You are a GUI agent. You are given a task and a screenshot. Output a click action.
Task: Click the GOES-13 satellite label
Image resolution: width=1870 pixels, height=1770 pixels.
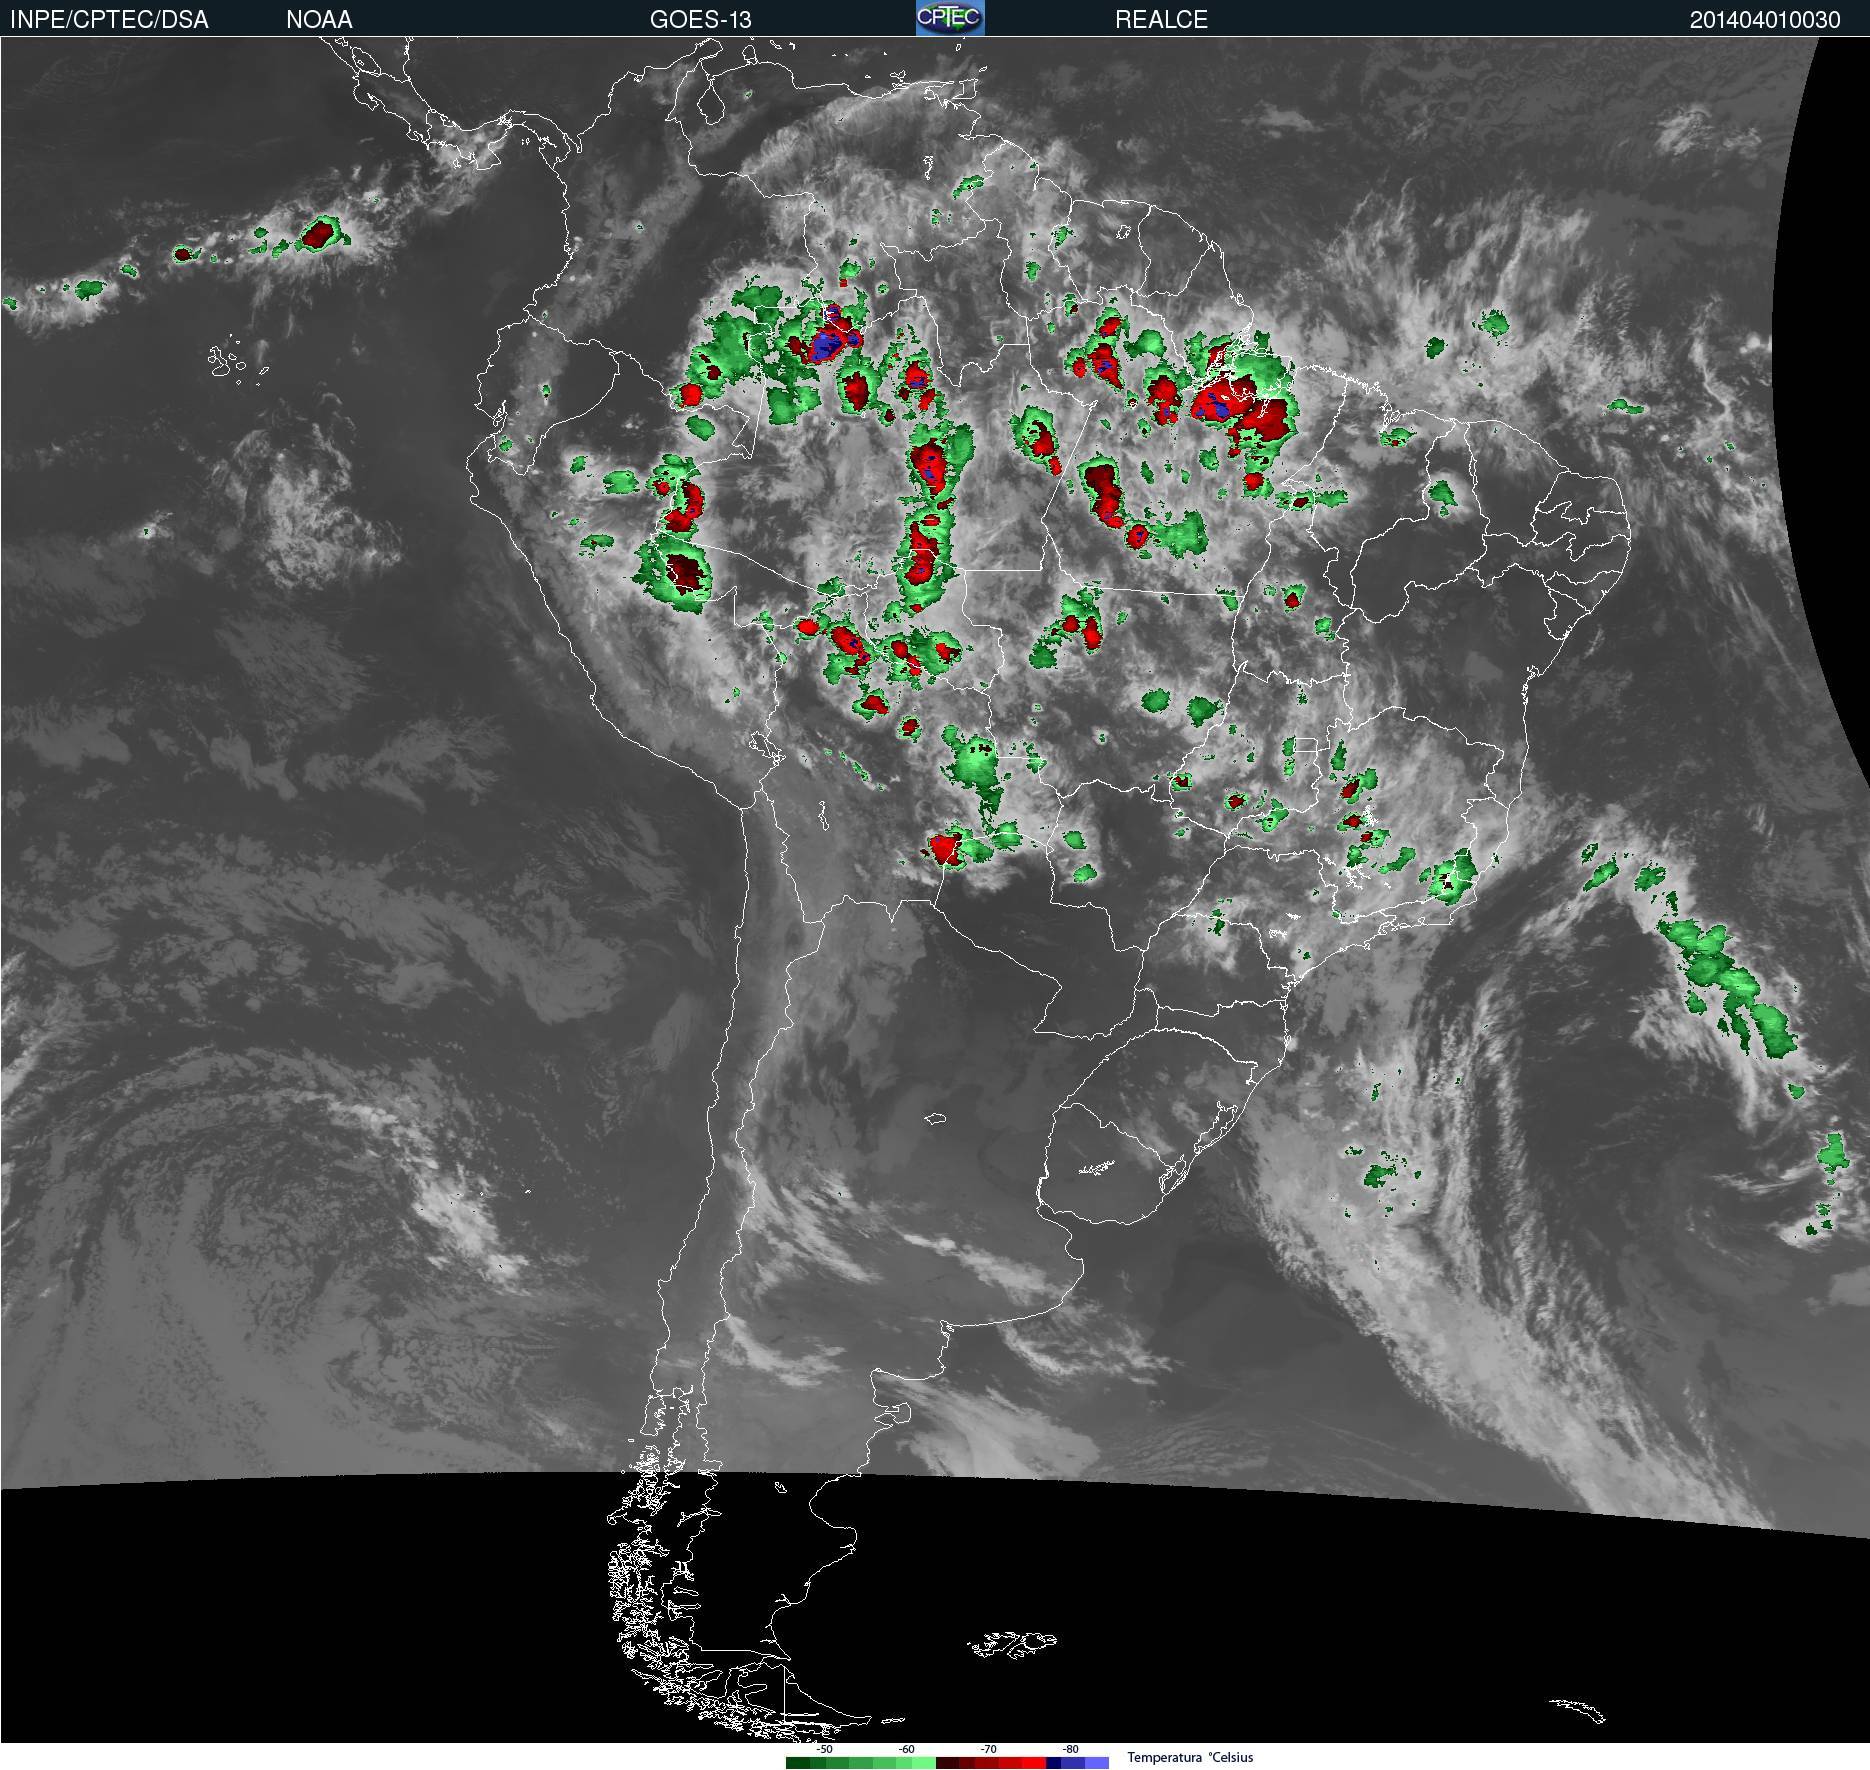click(700, 19)
